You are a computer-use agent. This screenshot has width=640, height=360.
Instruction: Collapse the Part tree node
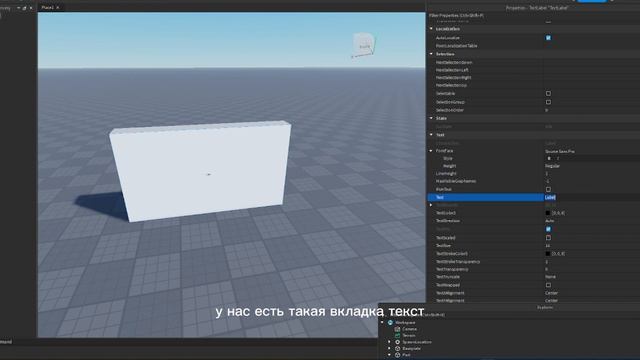(389, 355)
